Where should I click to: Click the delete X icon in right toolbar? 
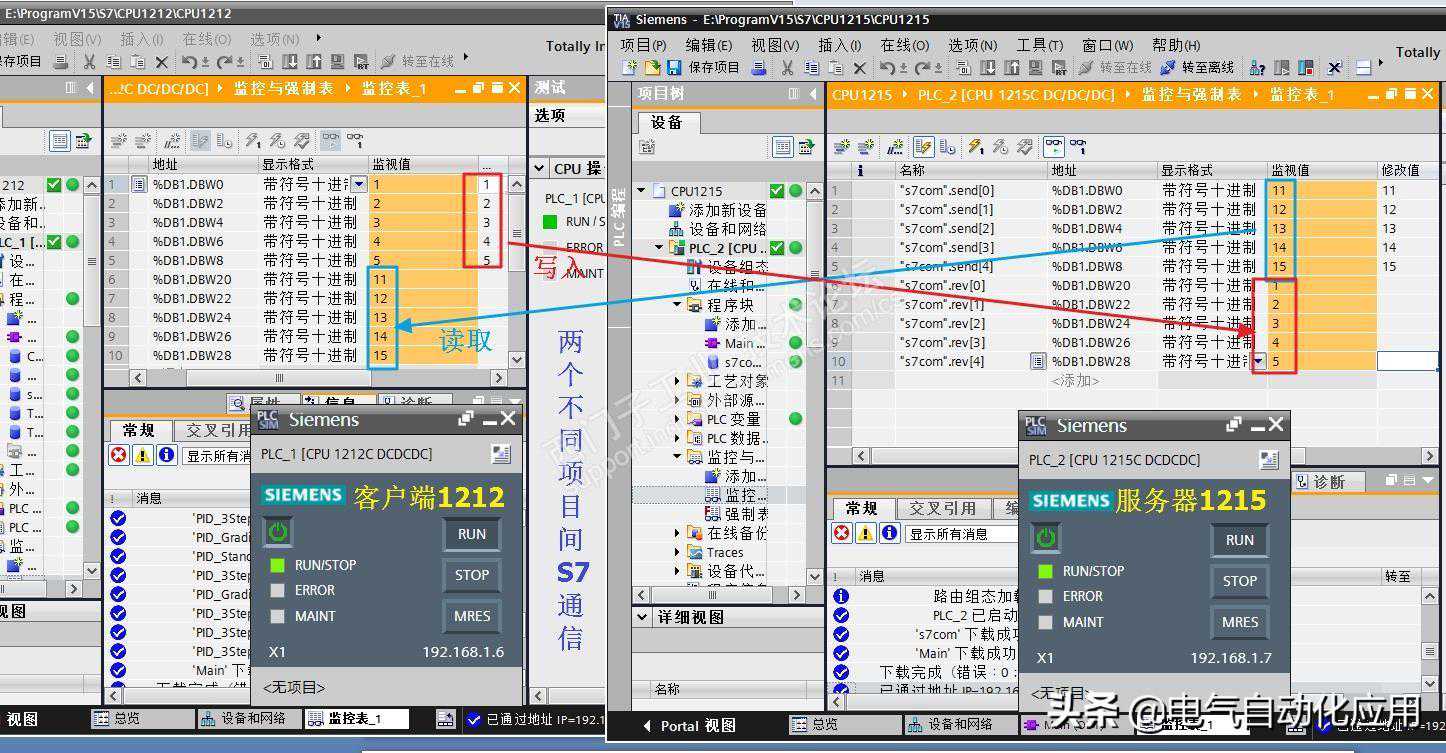click(859, 68)
